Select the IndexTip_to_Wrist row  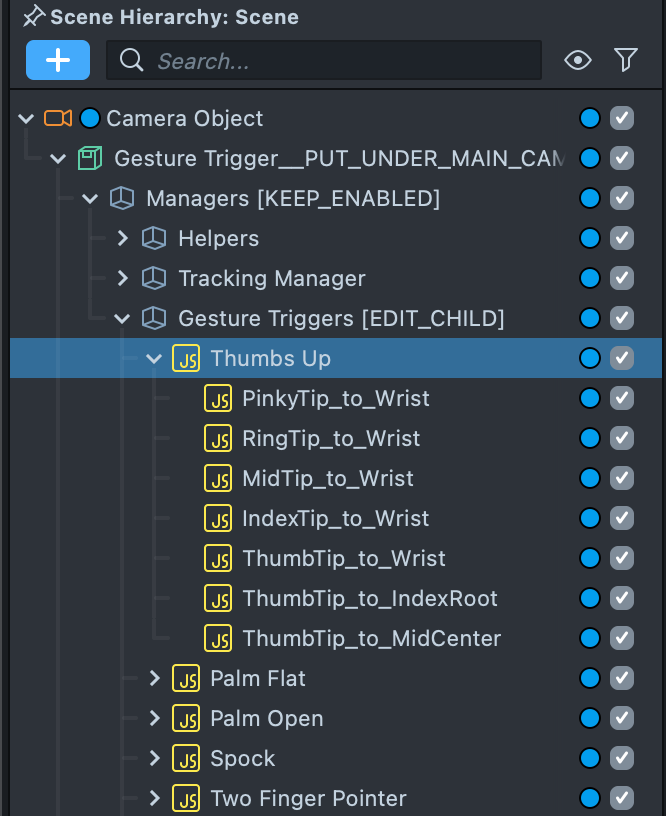(335, 518)
